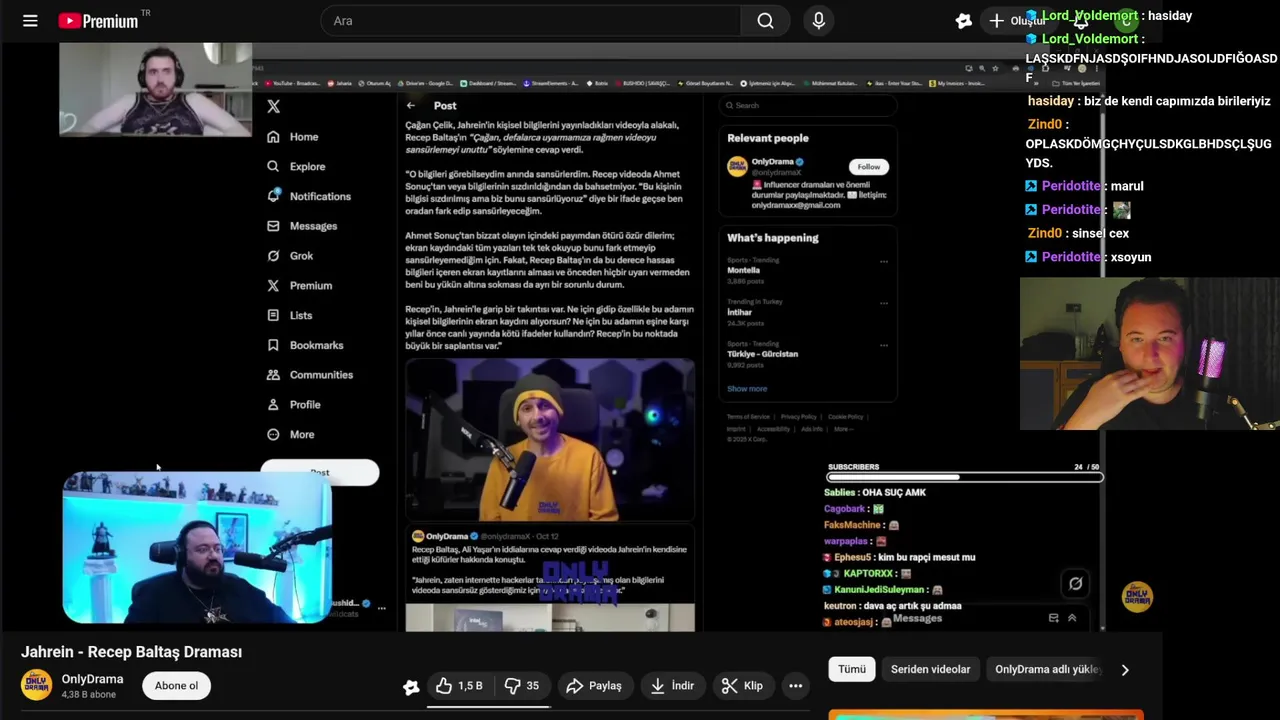Open OnlyDrama avatar under Relevant people

coord(737,167)
